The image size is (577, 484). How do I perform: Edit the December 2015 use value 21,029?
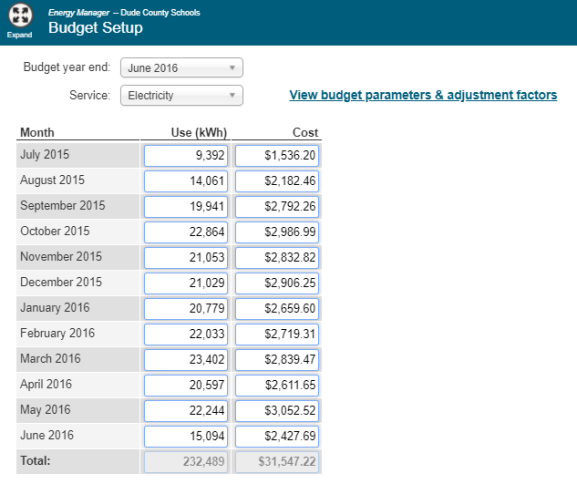pyautogui.click(x=186, y=283)
